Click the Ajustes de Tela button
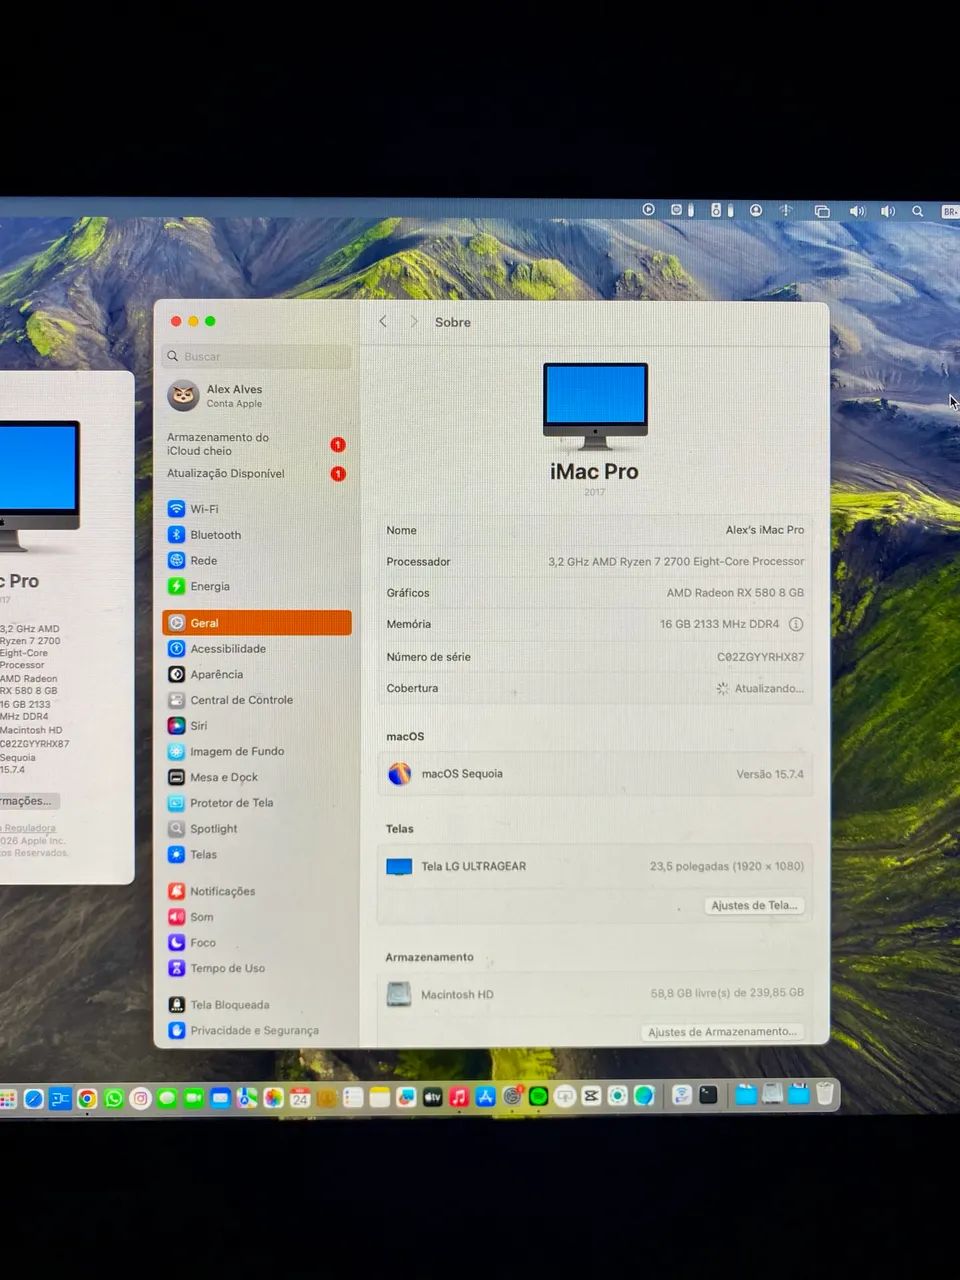 pyautogui.click(x=754, y=906)
